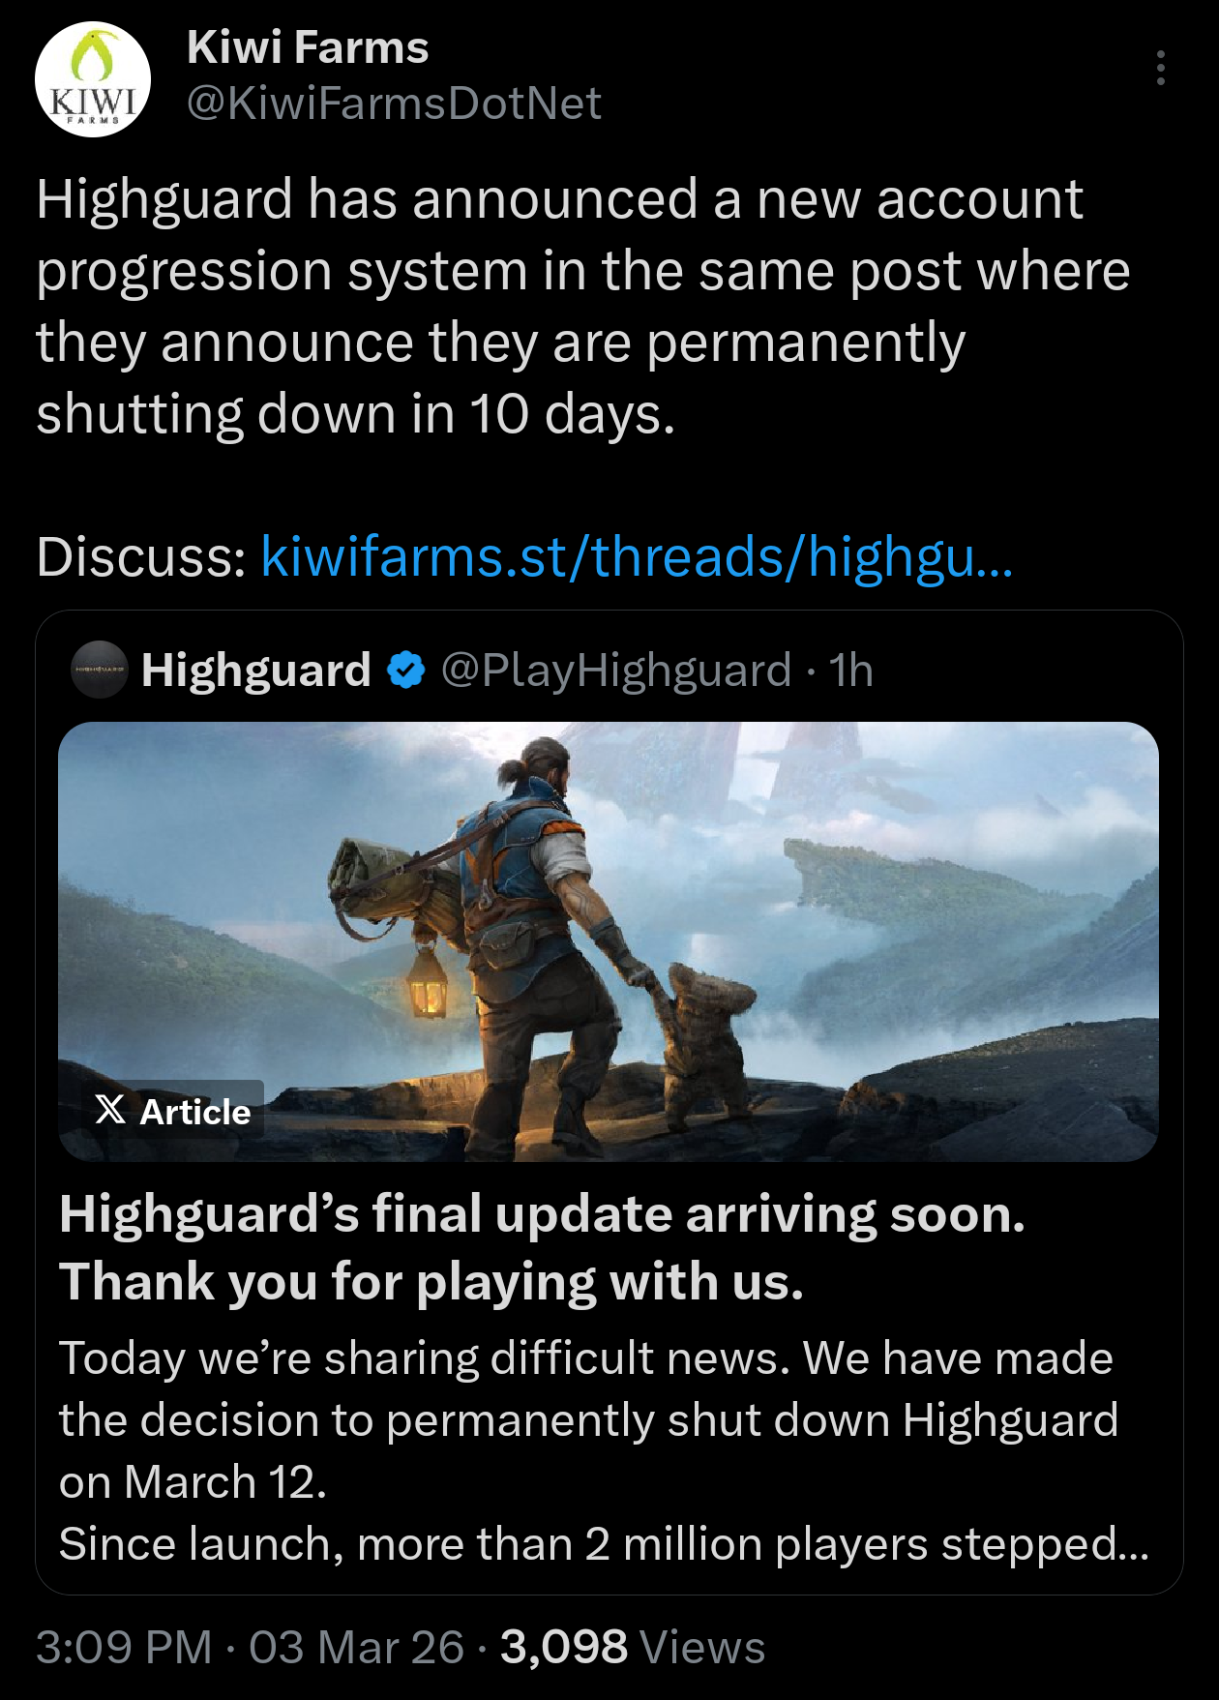Viewport: 1219px width, 1700px height.
Task: Open the "Highguard's final update arriving soon" headline
Action: (x=542, y=1247)
